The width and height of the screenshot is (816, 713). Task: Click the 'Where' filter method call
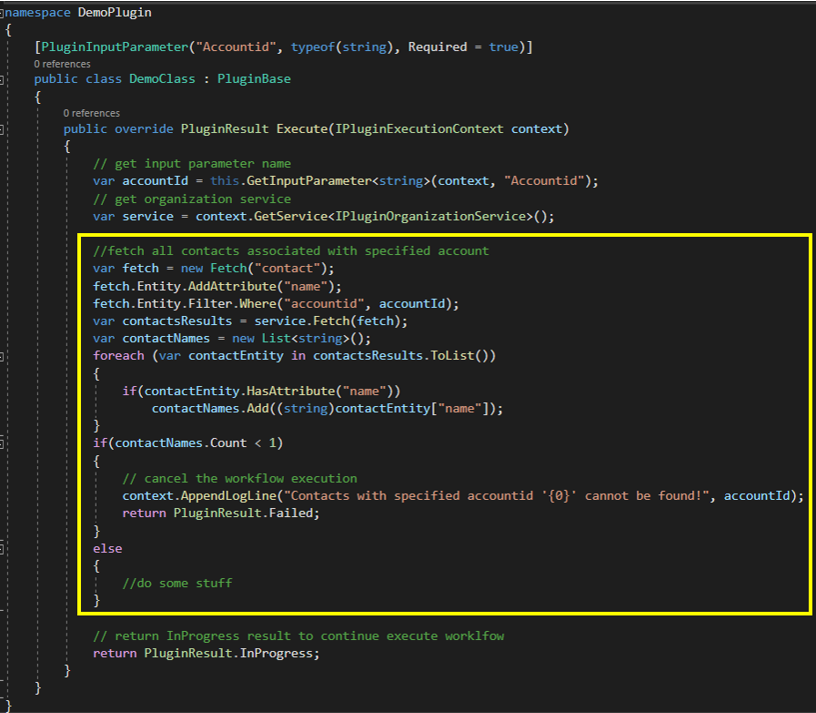coord(258,304)
